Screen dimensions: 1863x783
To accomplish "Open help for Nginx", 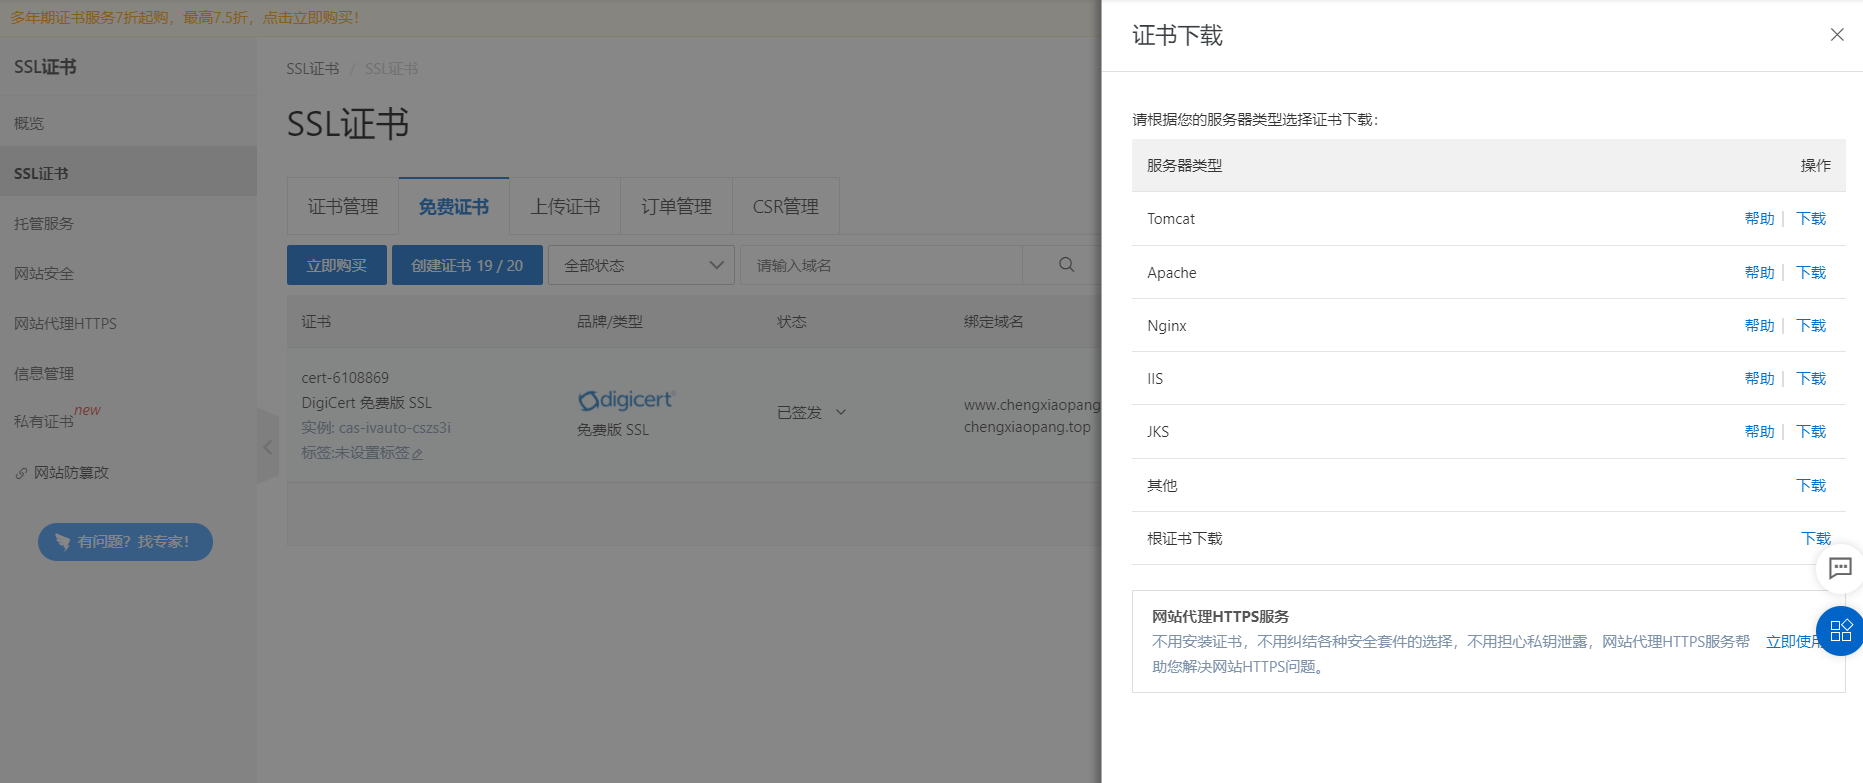I will pos(1759,325).
